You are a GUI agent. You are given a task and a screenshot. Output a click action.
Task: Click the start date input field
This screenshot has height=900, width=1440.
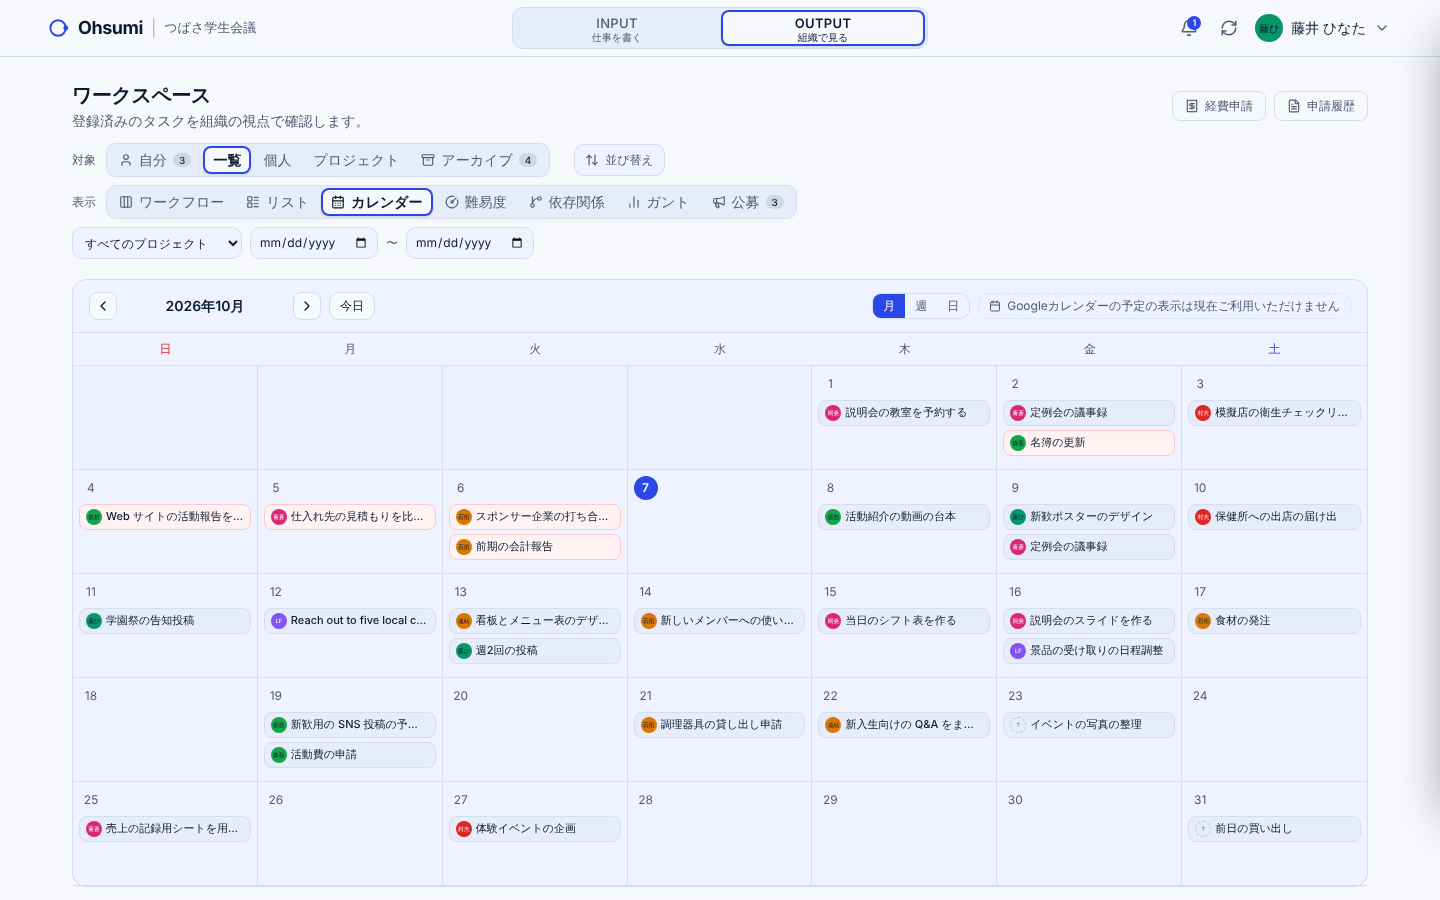[x=314, y=243]
